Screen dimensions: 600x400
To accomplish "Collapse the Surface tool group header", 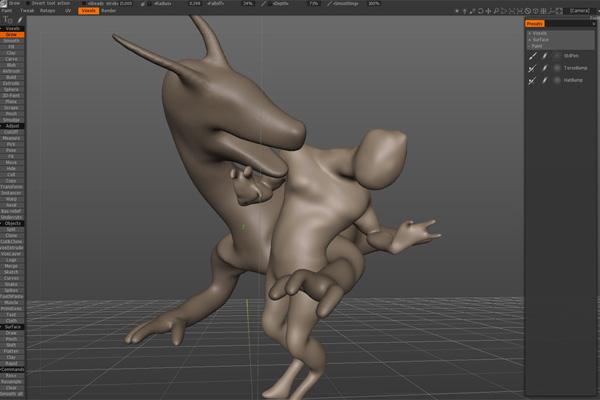I will [12, 327].
